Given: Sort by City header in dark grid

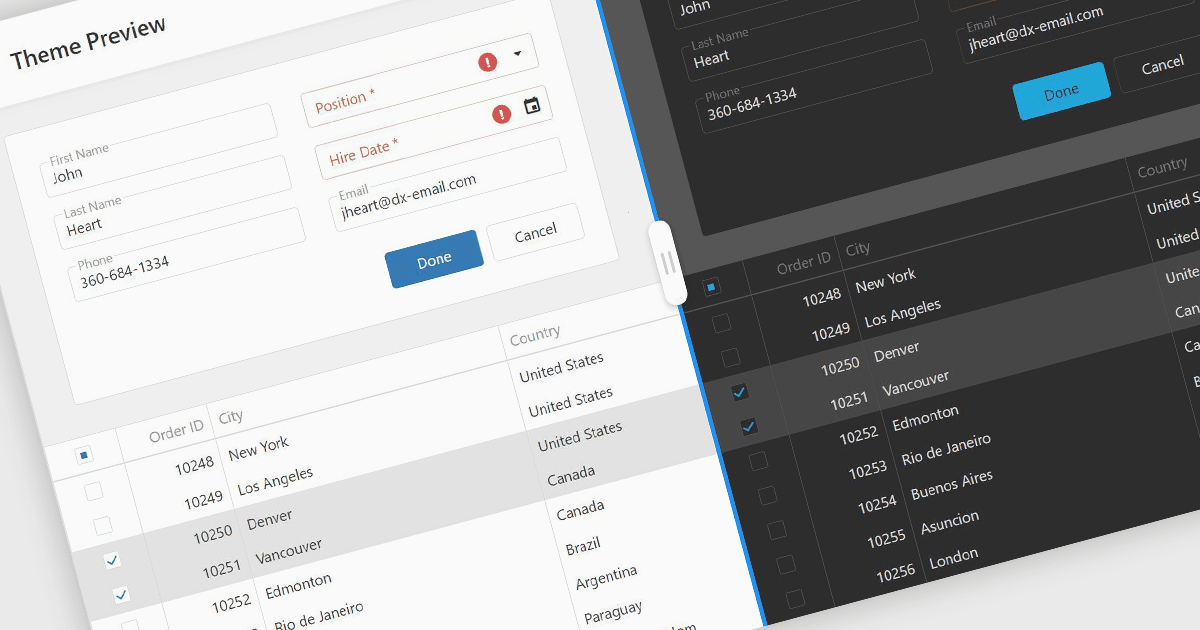Looking at the screenshot, I should (858, 249).
